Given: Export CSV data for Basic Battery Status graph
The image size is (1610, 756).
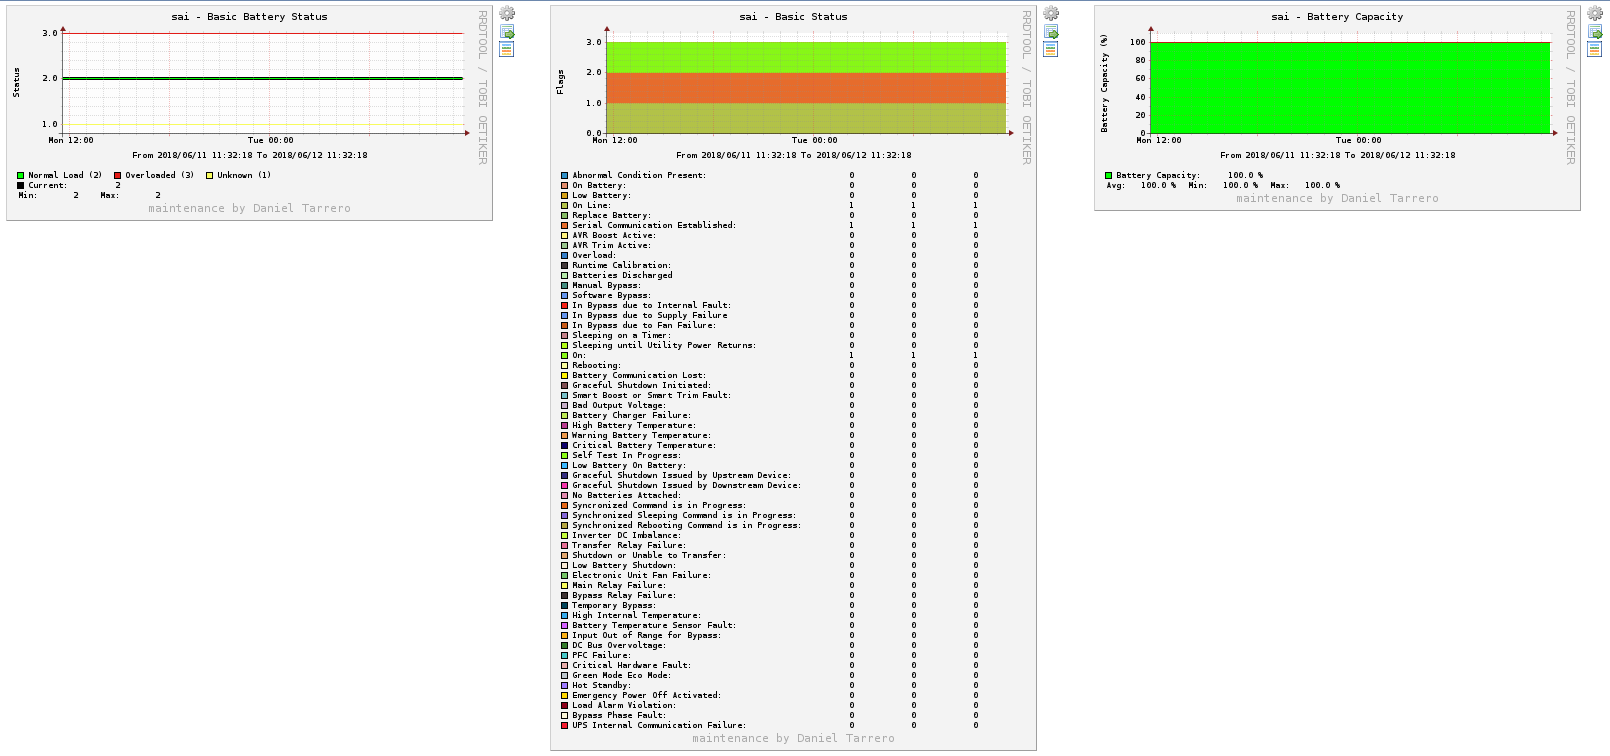Looking at the screenshot, I should coord(507,32).
